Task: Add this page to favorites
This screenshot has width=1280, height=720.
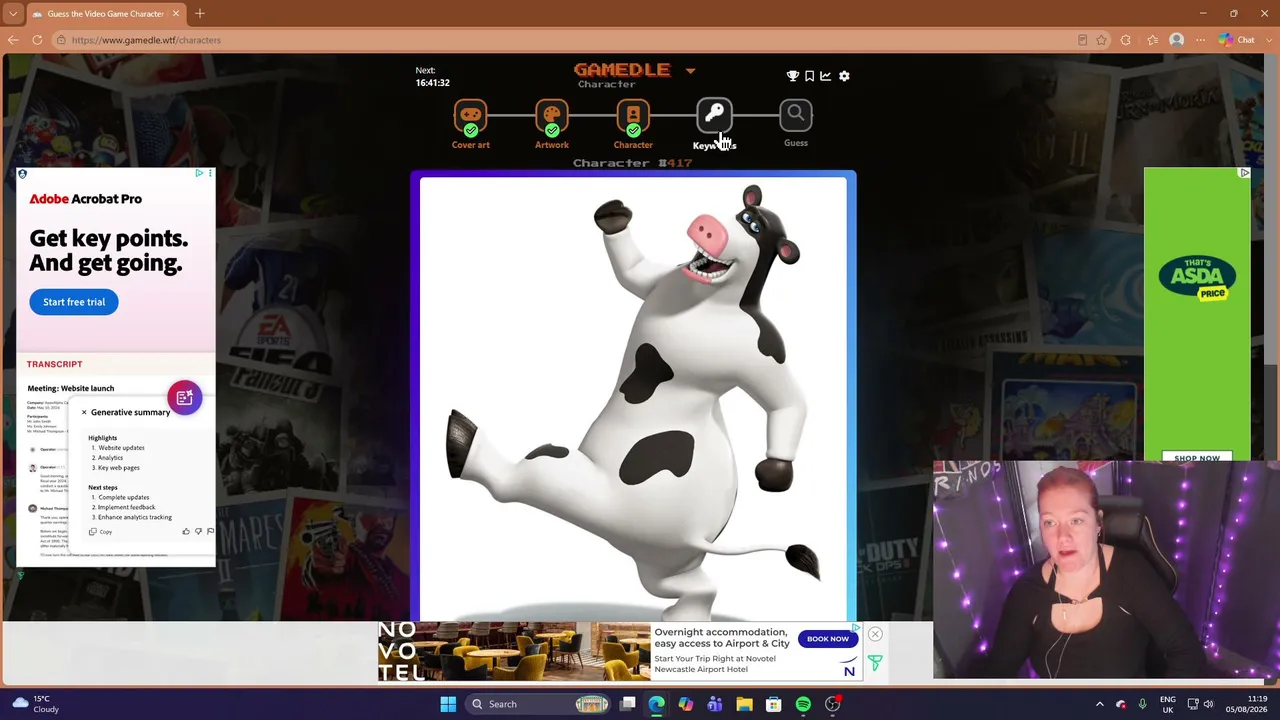Action: pyautogui.click(x=1101, y=40)
